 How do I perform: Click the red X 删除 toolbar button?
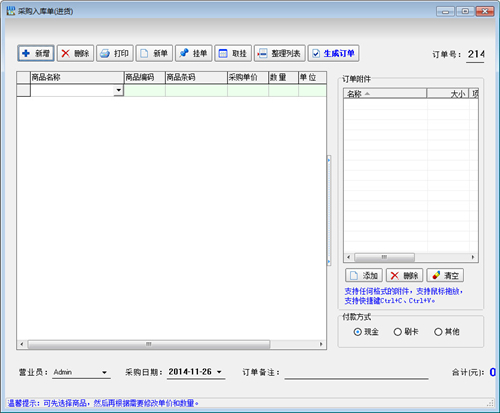pyautogui.click(x=75, y=53)
